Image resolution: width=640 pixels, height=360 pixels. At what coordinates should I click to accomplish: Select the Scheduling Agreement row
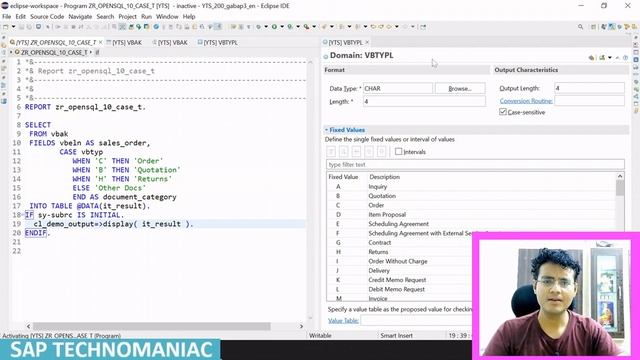click(x=471, y=224)
